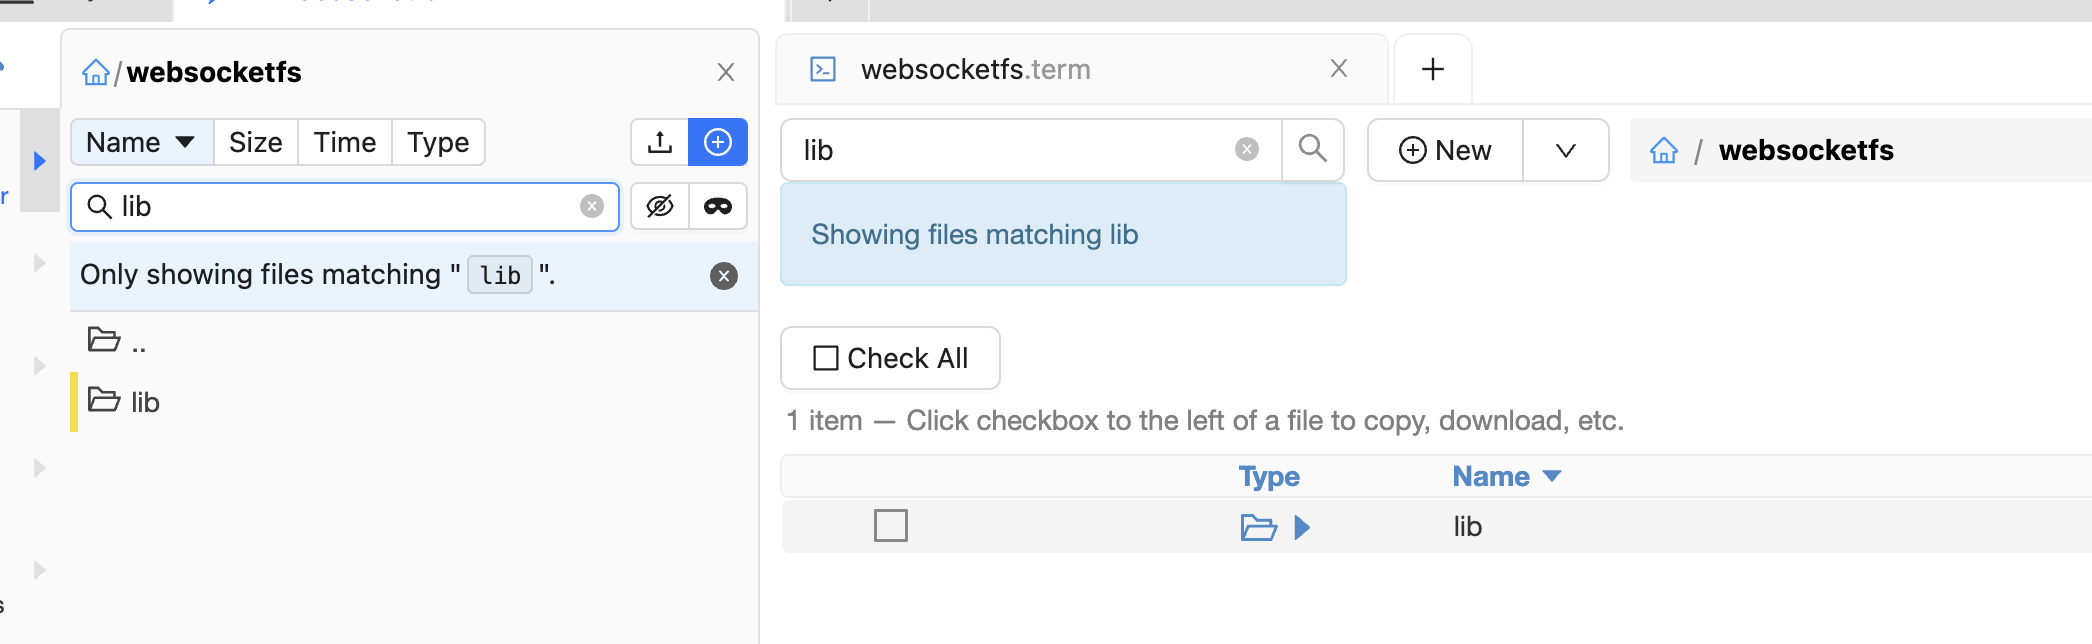Open a new tab with the plus button
2092x644 pixels.
pyautogui.click(x=1432, y=68)
